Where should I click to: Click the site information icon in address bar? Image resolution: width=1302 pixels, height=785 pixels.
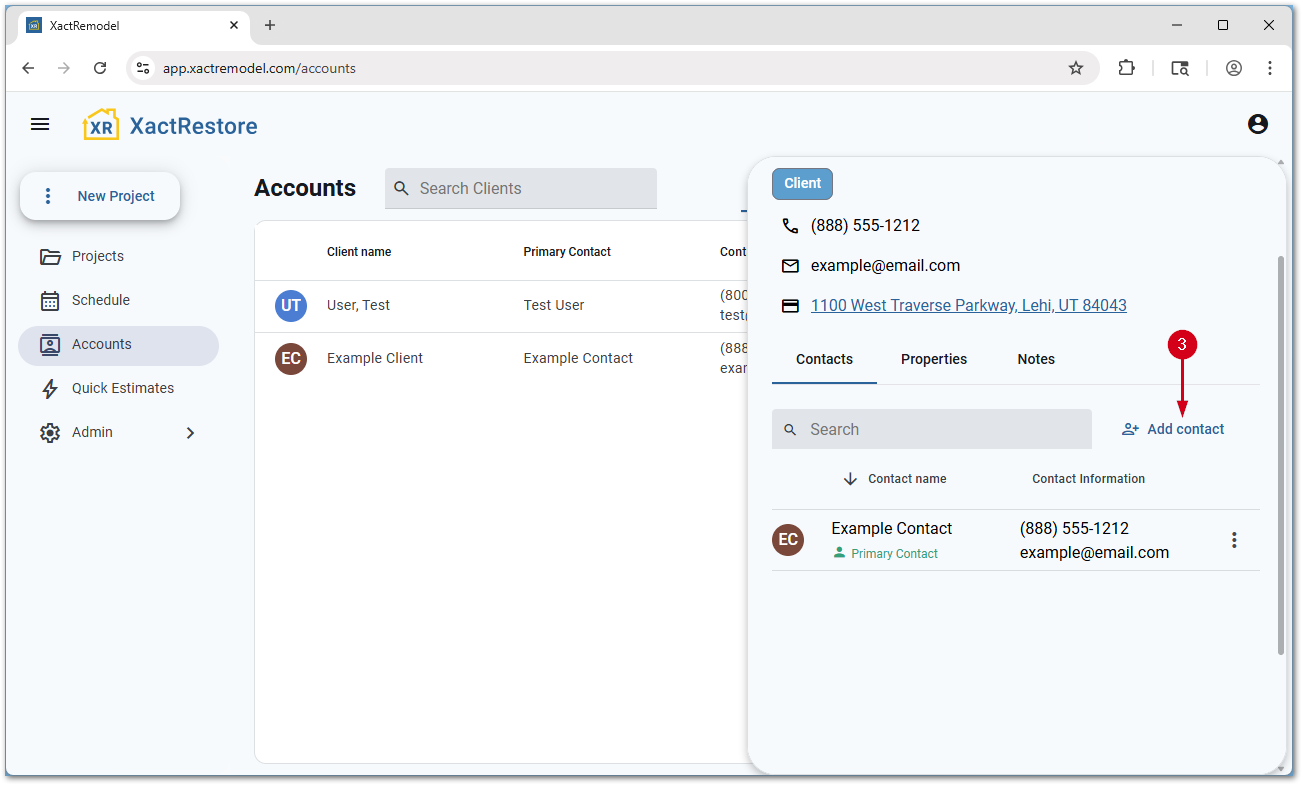coord(143,68)
